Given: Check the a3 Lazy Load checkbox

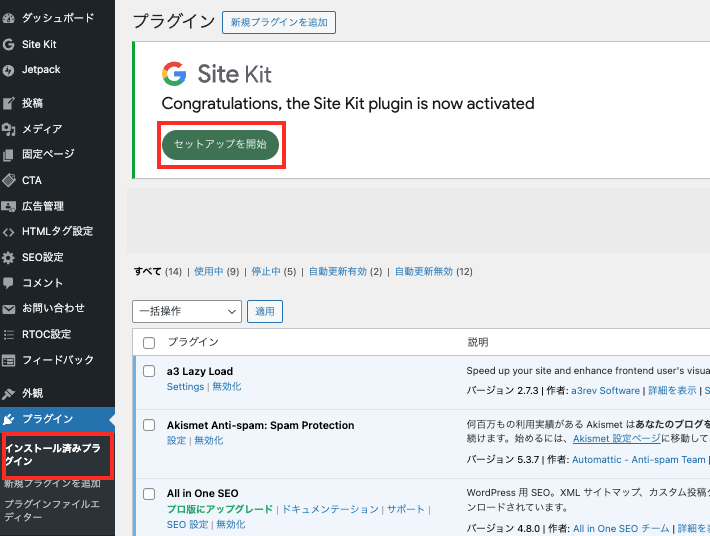Looking at the screenshot, I should (x=149, y=371).
